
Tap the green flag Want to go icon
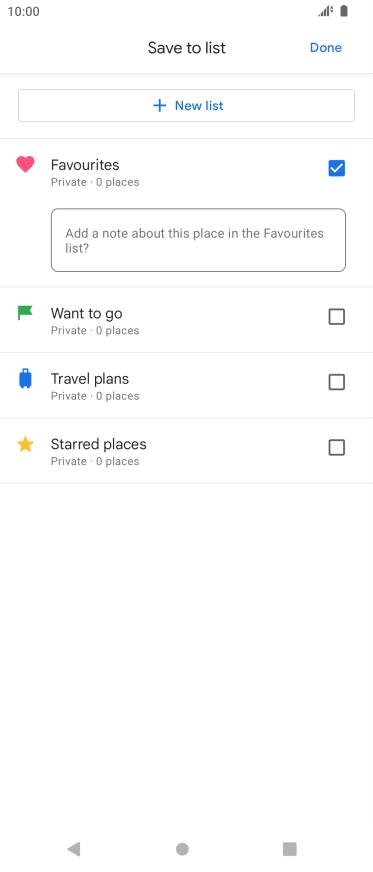pos(25,313)
